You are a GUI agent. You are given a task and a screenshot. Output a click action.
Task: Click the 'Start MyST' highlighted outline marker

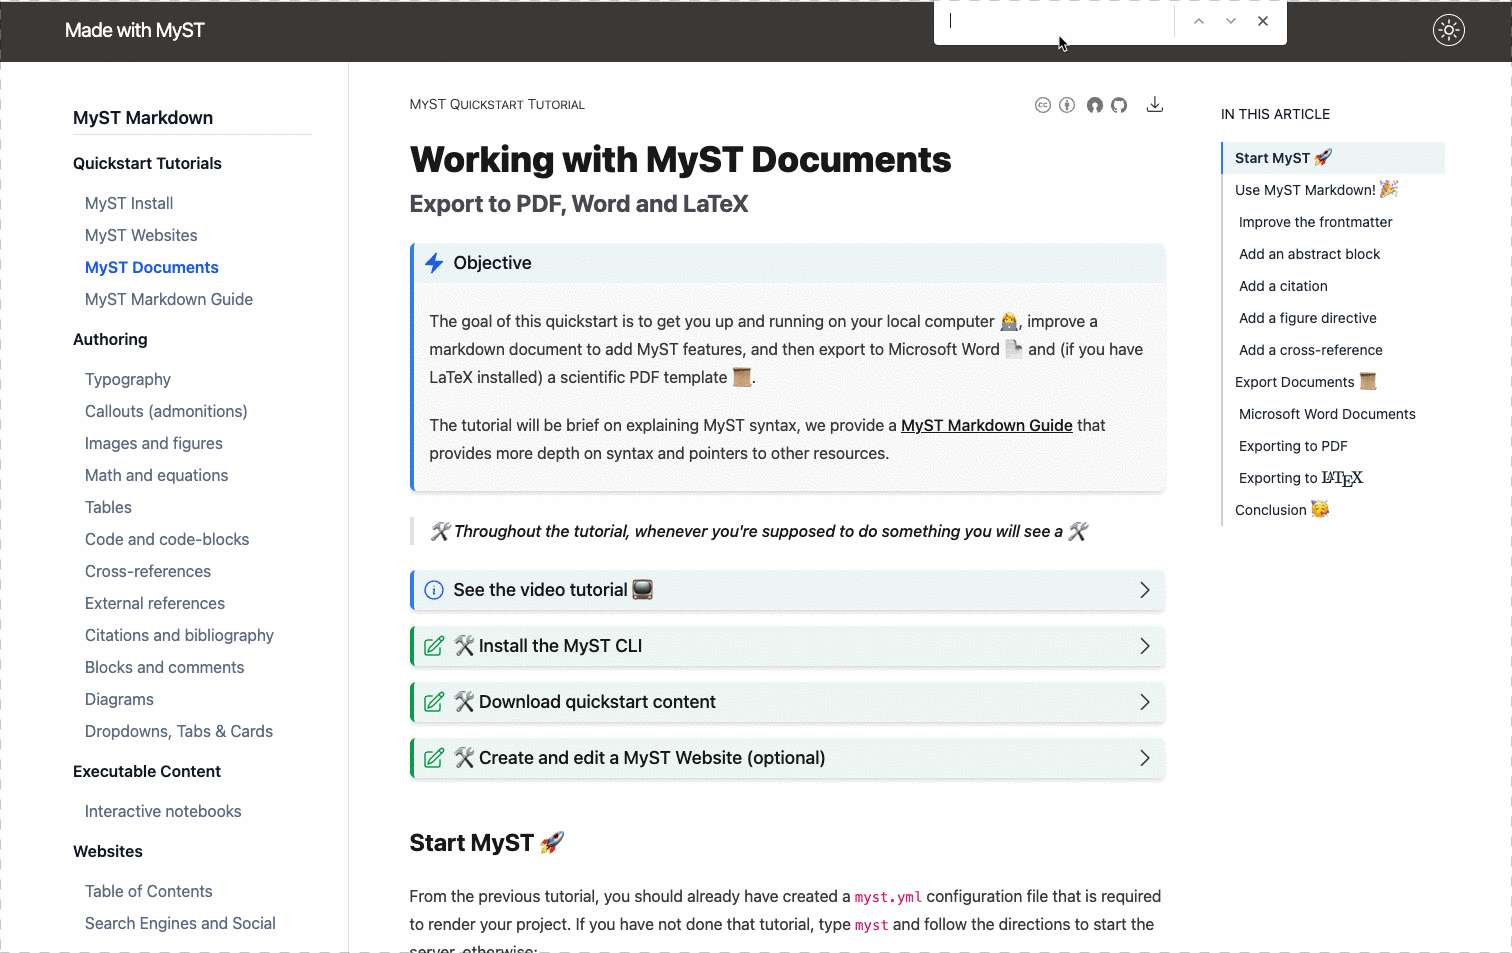(1283, 157)
